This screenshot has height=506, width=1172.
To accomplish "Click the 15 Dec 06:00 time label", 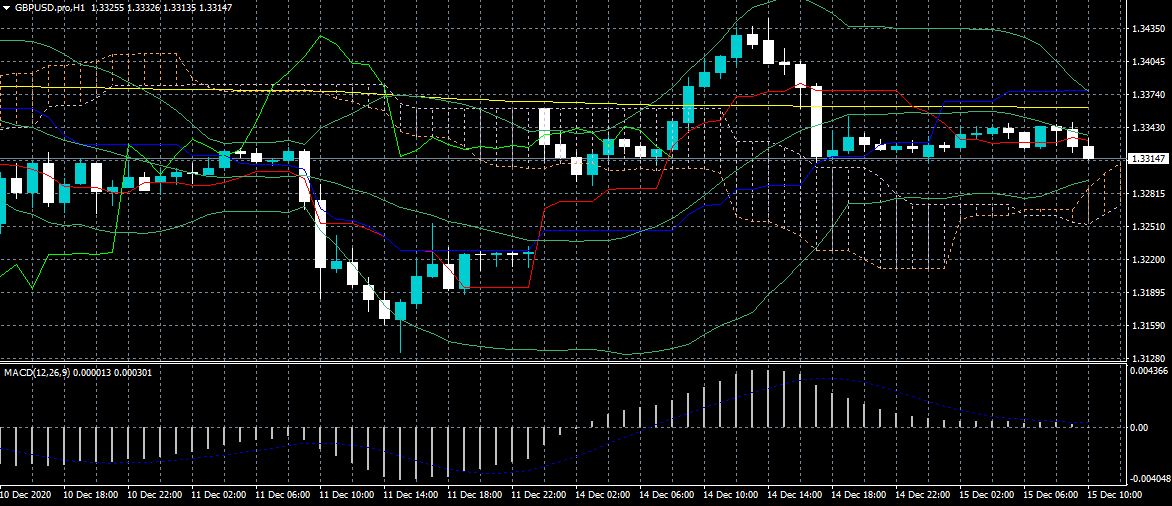I will coord(1052,495).
